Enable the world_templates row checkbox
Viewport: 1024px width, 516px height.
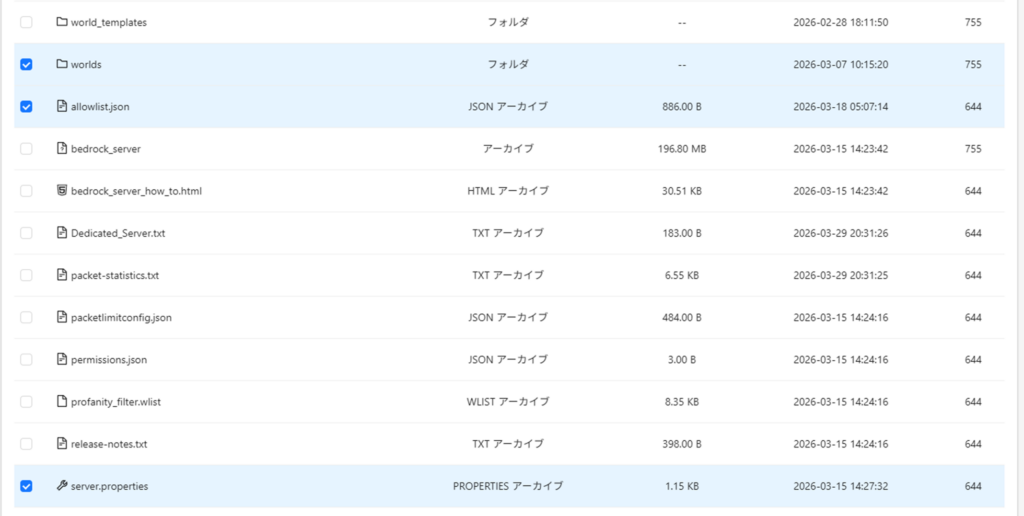click(26, 22)
